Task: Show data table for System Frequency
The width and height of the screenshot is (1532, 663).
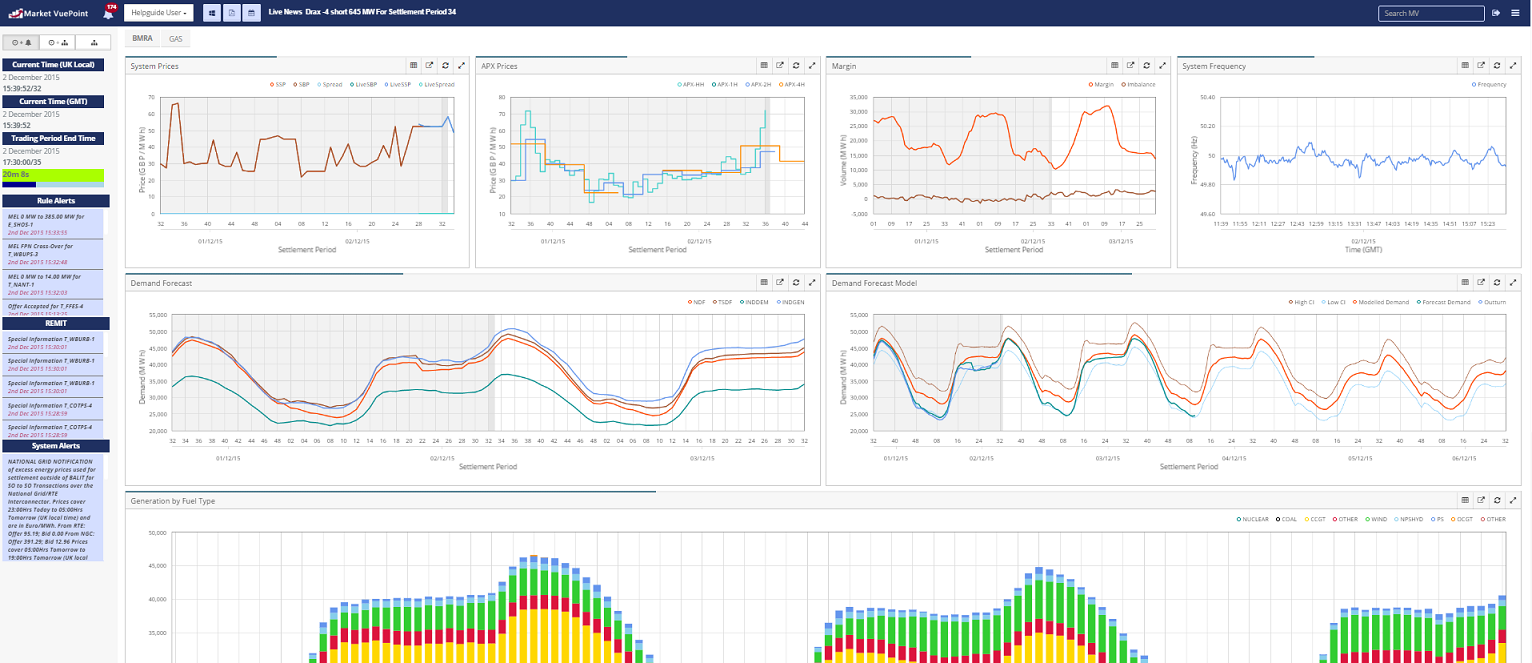Action: 1465,65
